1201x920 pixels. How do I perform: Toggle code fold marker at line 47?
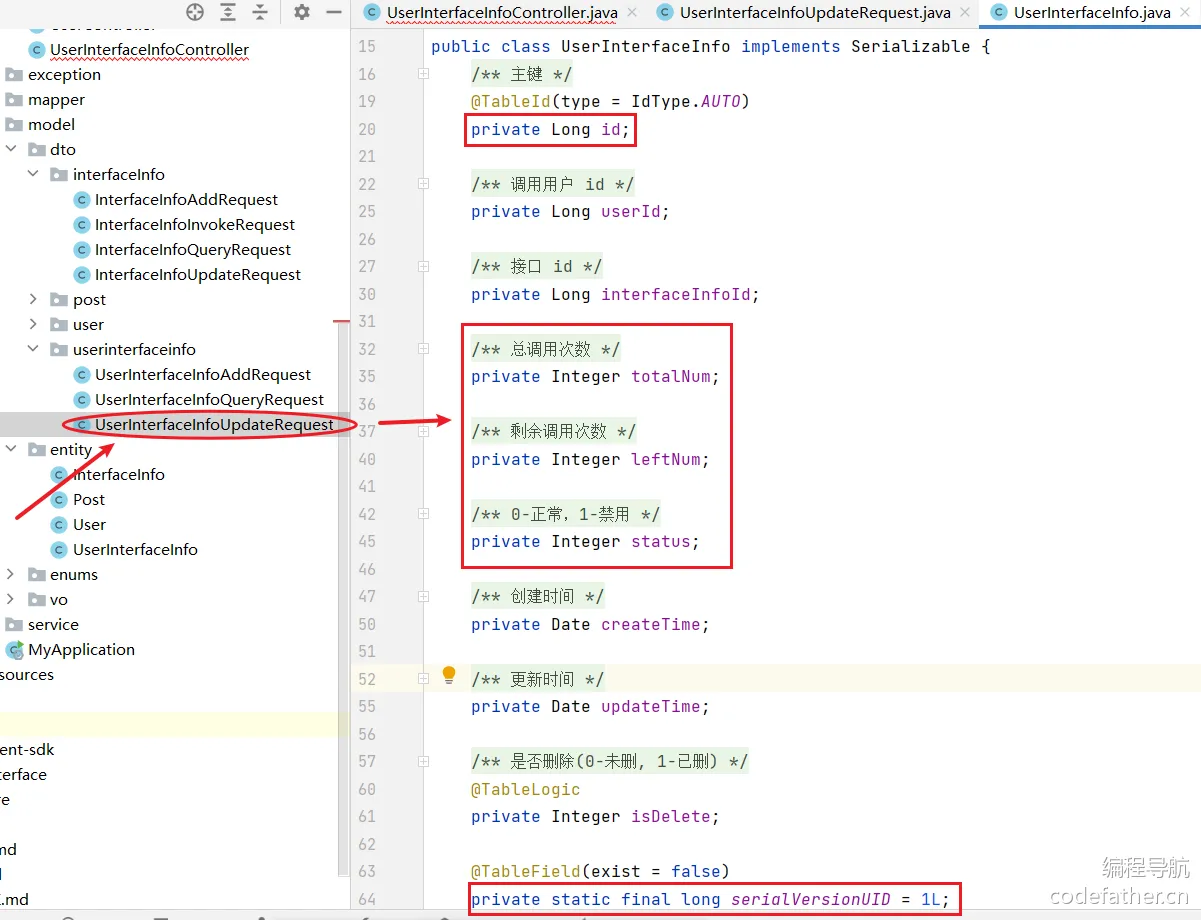(424, 596)
